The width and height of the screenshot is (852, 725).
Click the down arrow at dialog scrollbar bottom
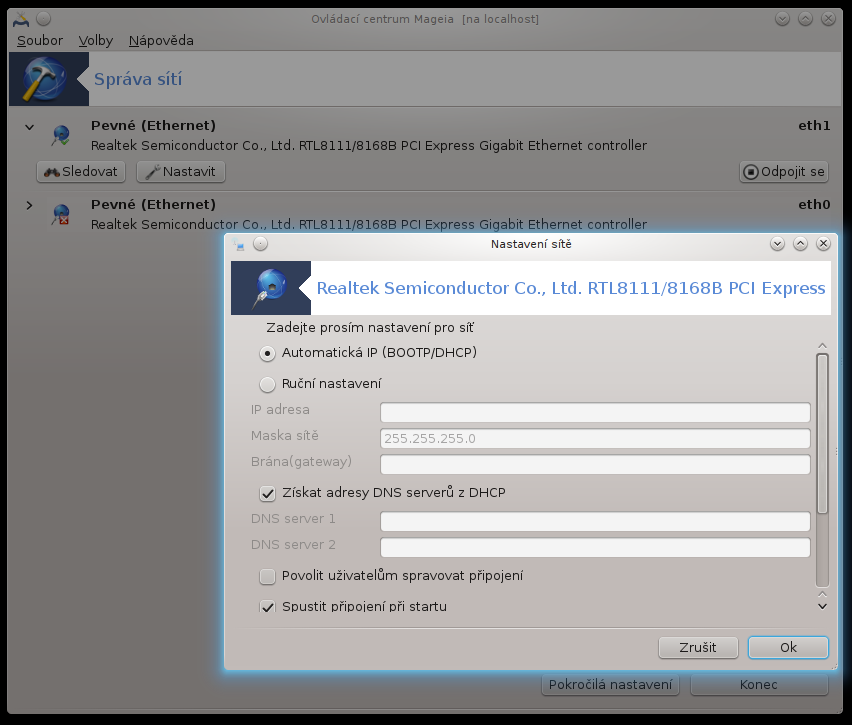click(822, 607)
